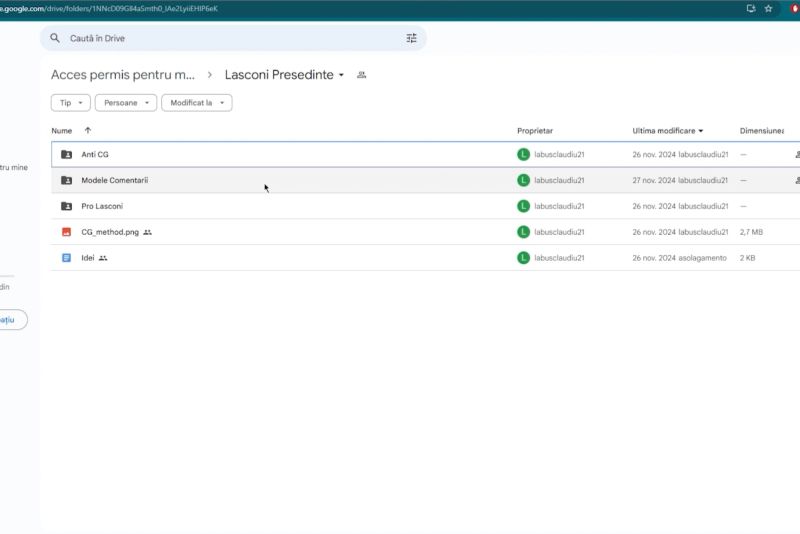Viewport: 800px width, 534px height.
Task: Click the CG_method.png image file icon
Action: tap(66, 232)
